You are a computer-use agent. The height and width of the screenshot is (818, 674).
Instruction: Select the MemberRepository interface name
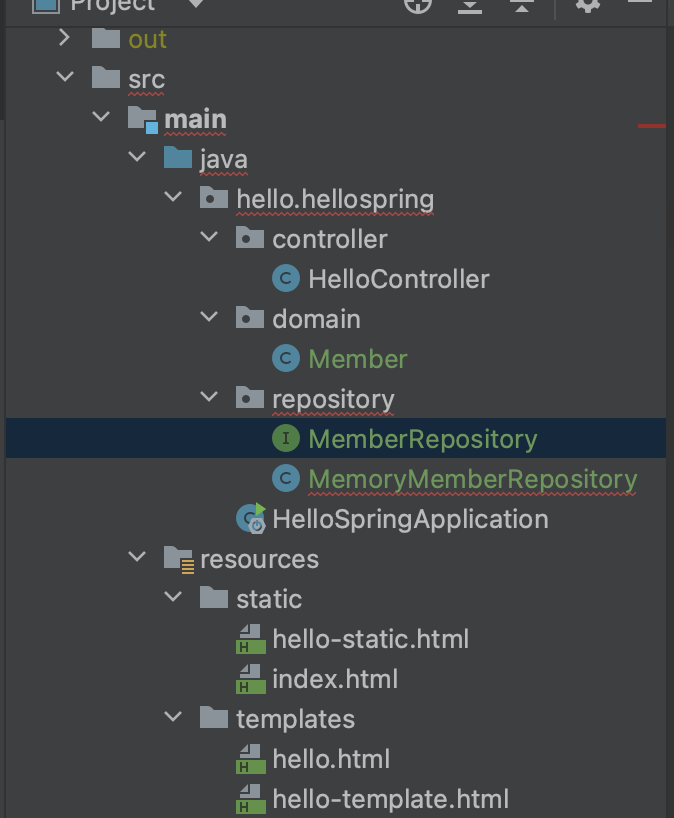(423, 440)
